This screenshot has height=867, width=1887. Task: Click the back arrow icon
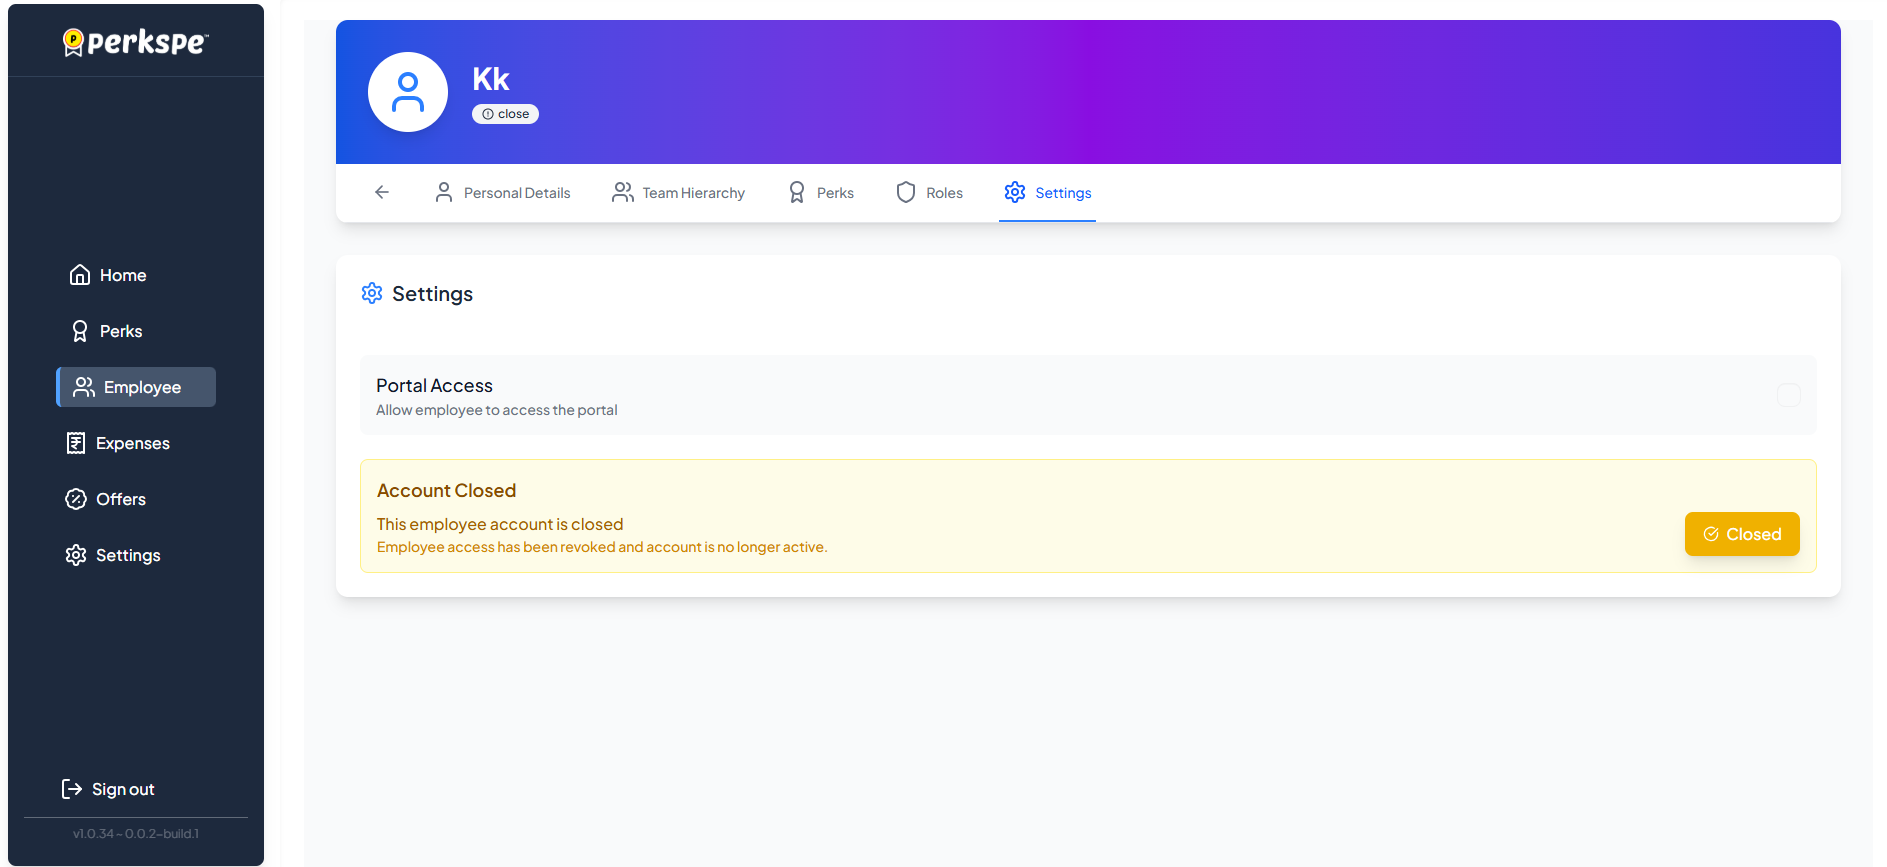click(x=382, y=192)
